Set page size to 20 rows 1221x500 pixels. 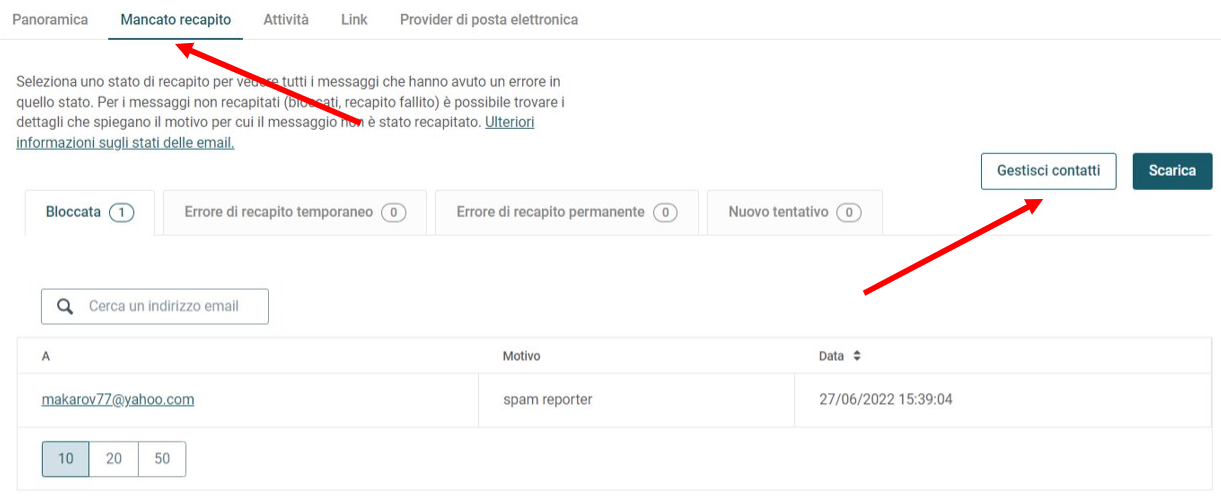[x=114, y=459]
